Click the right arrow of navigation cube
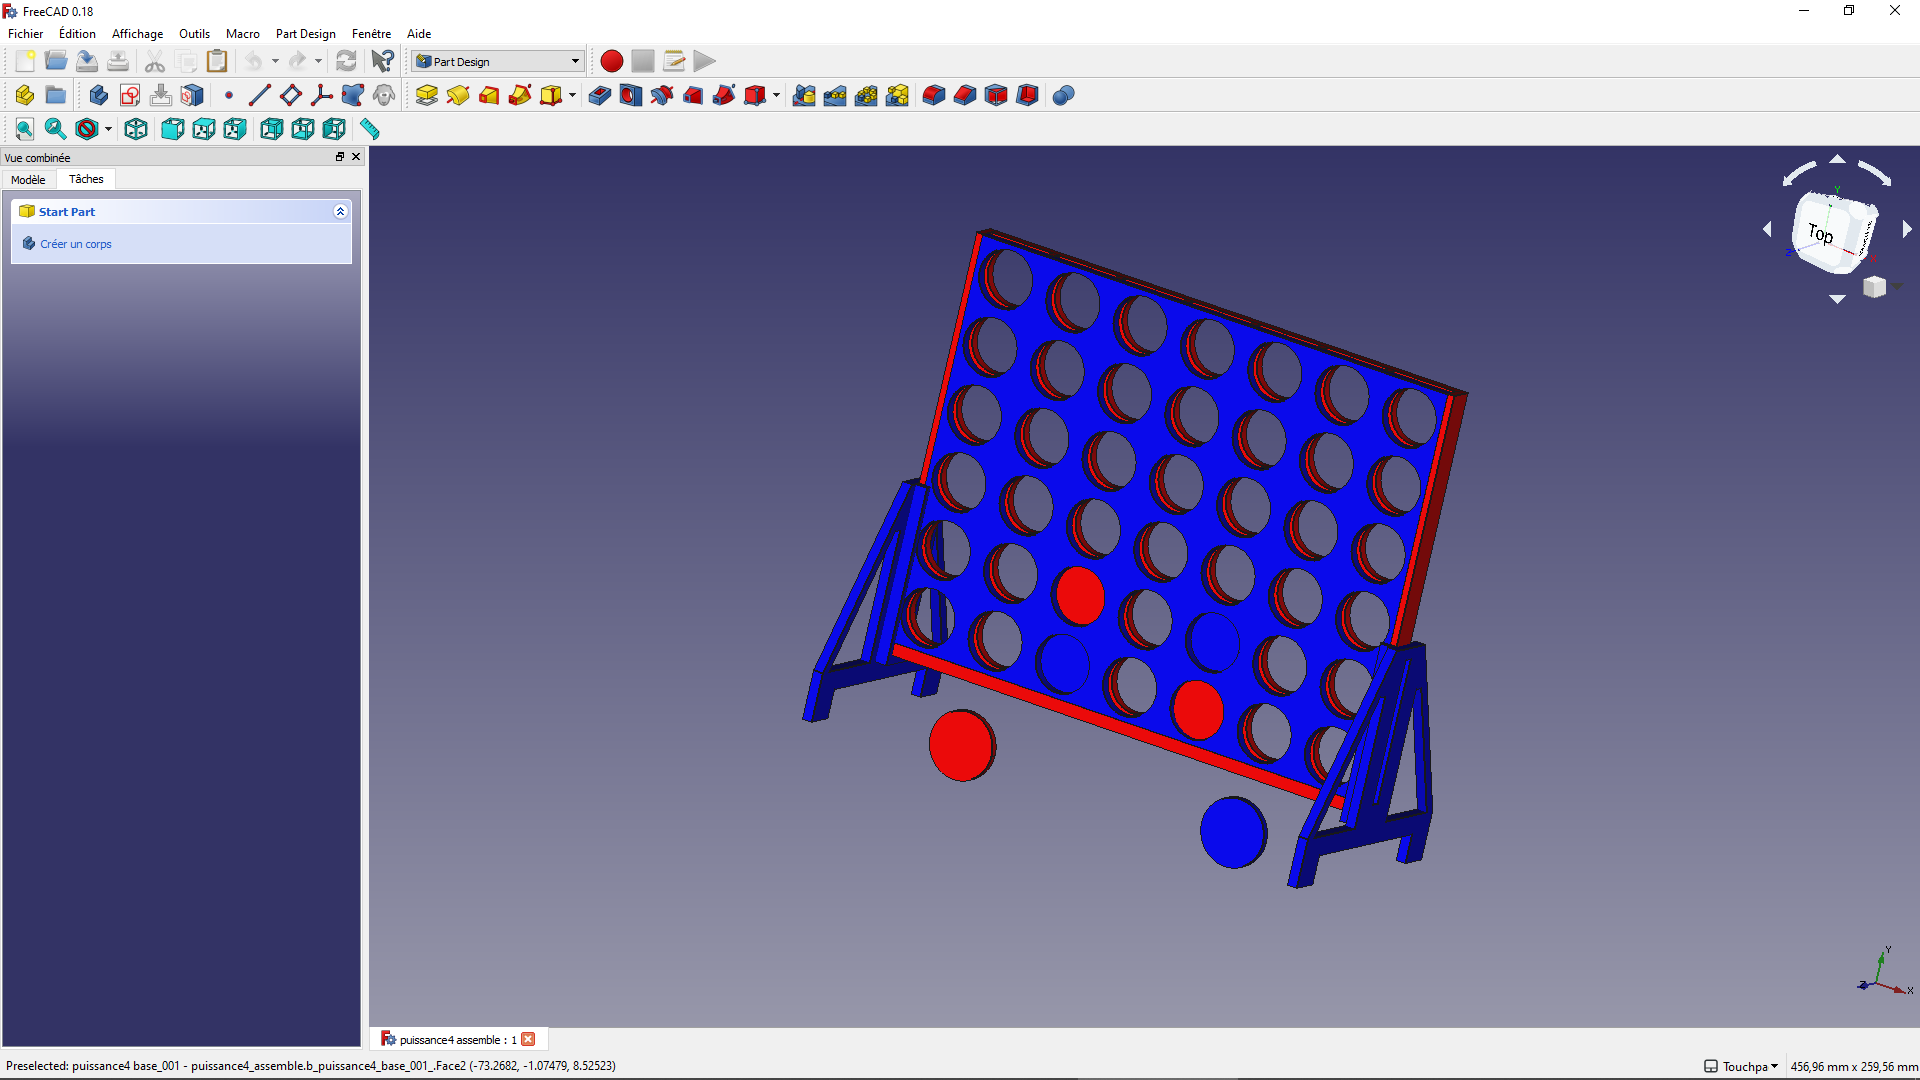The height and width of the screenshot is (1080, 1920). point(1906,229)
